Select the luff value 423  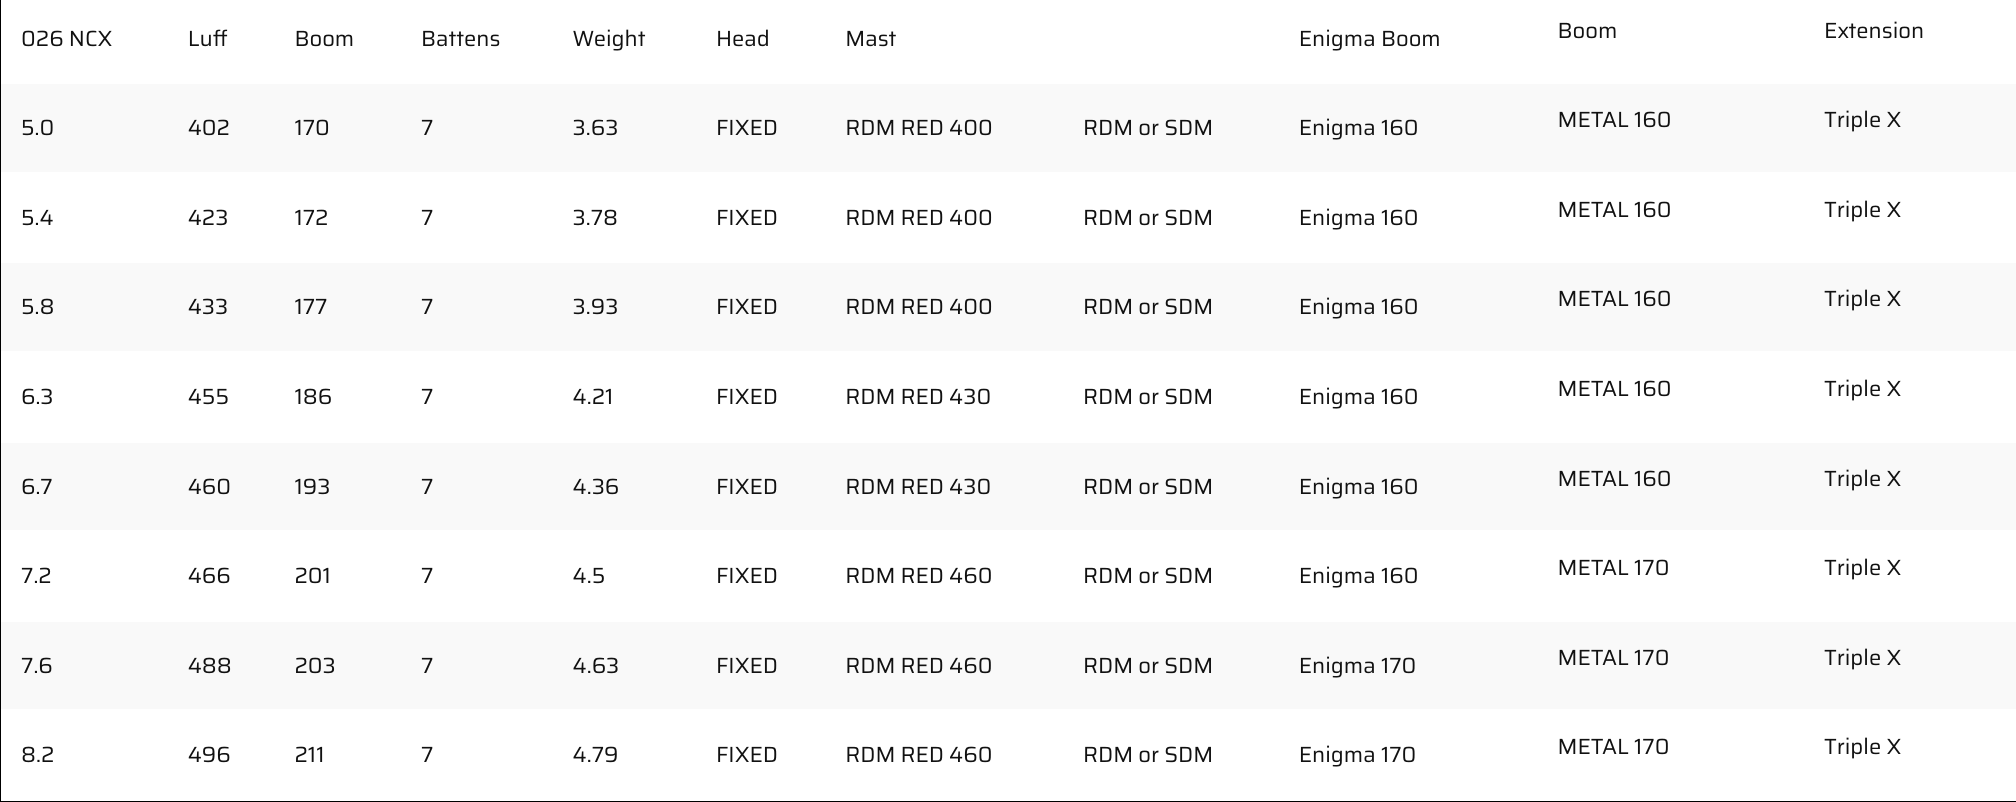(207, 218)
